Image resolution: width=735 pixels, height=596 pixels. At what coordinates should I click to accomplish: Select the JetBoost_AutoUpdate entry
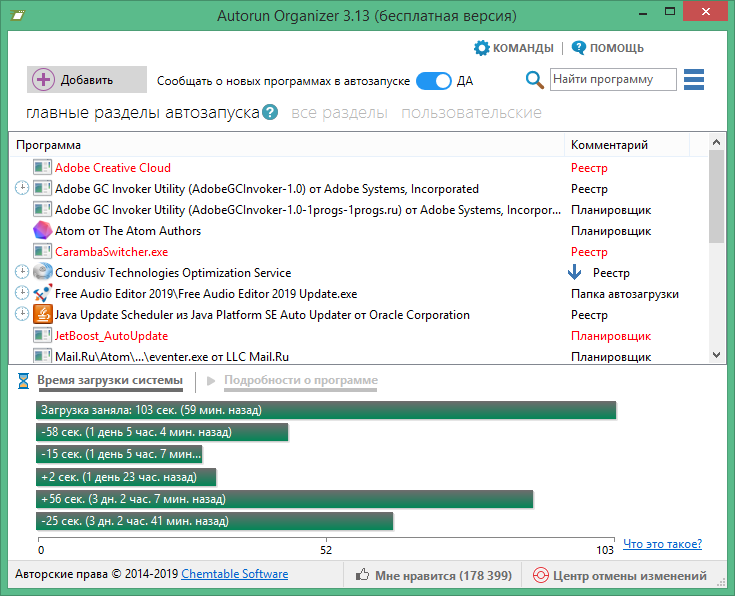coord(112,336)
